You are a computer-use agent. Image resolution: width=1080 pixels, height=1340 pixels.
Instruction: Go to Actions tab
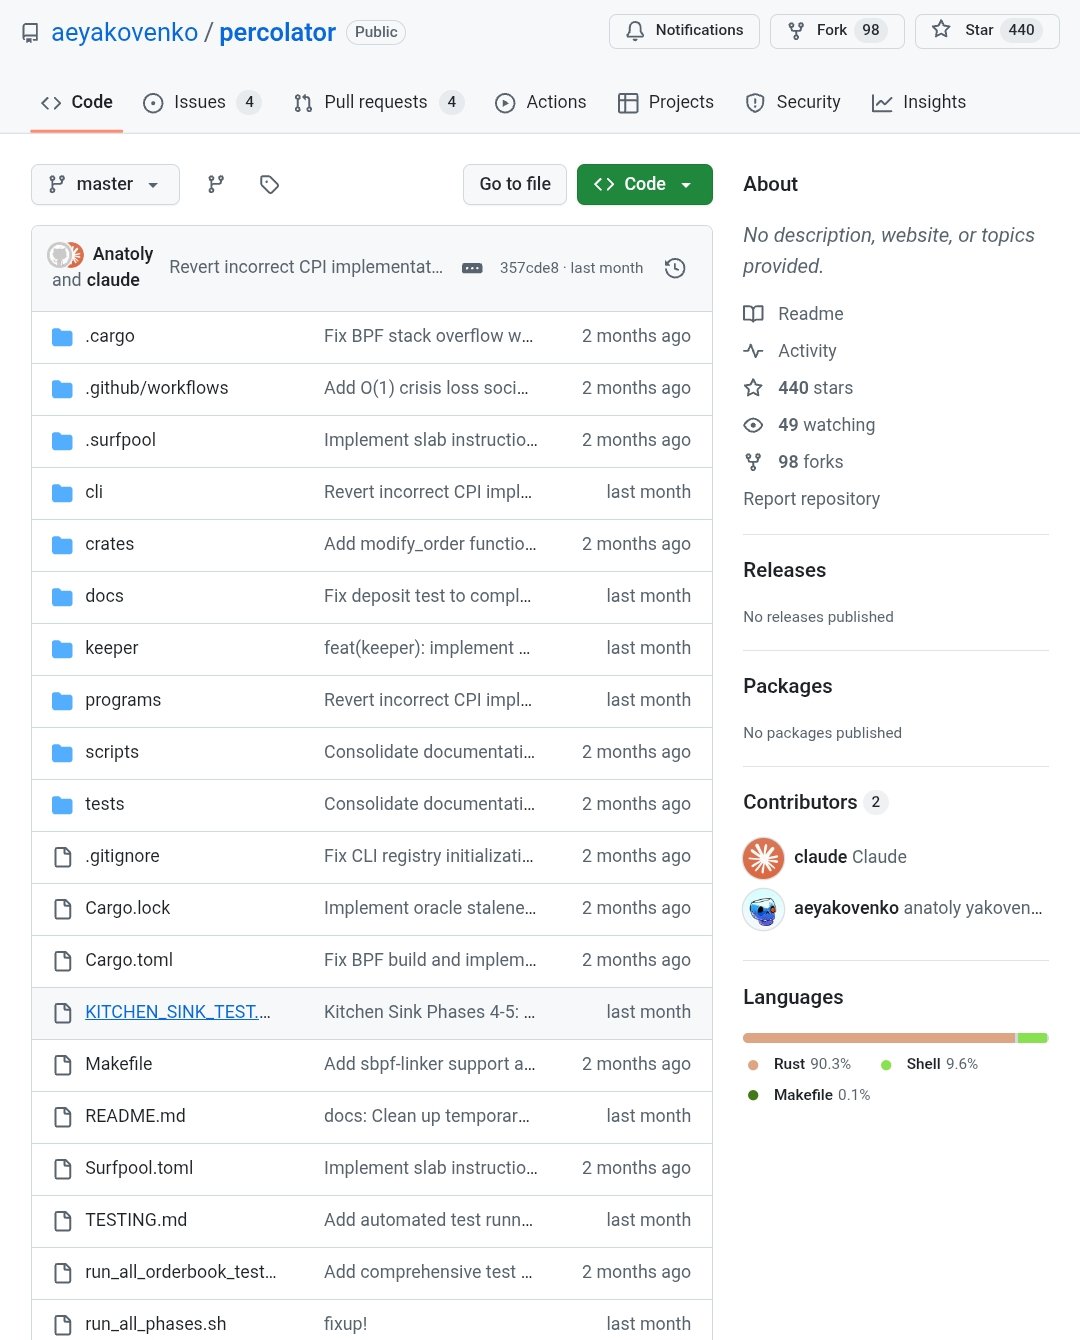pos(541,102)
